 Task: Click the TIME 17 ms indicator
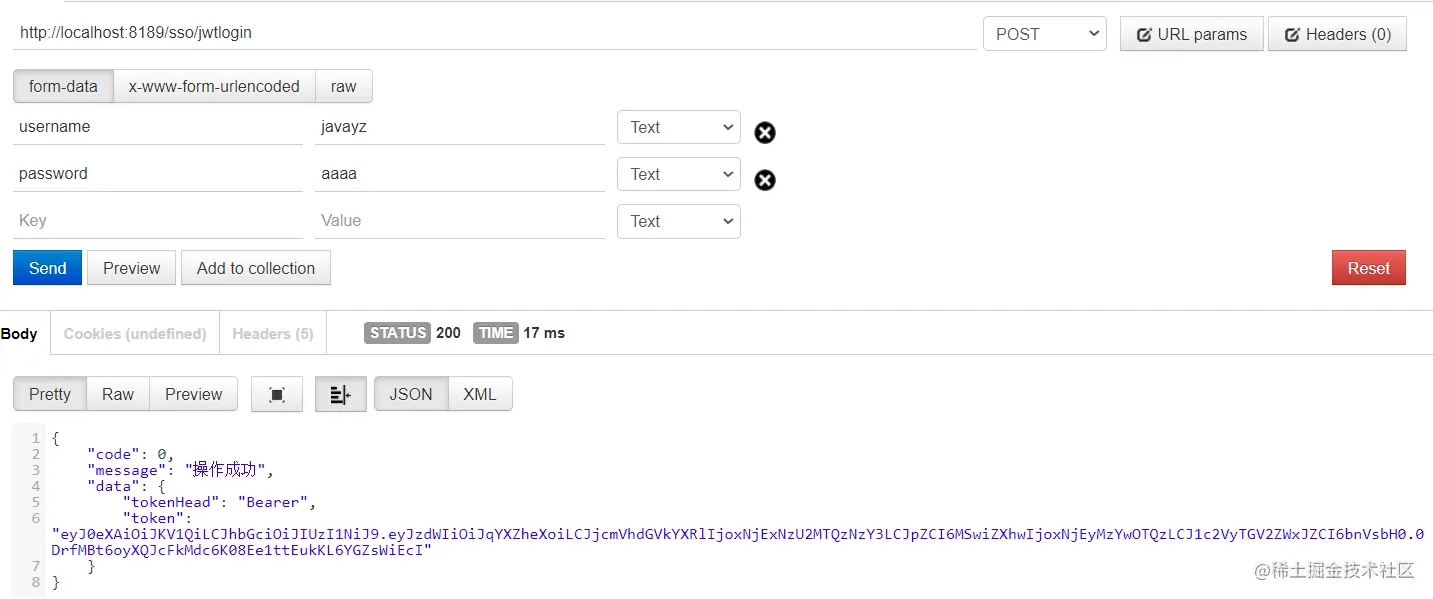(x=519, y=333)
